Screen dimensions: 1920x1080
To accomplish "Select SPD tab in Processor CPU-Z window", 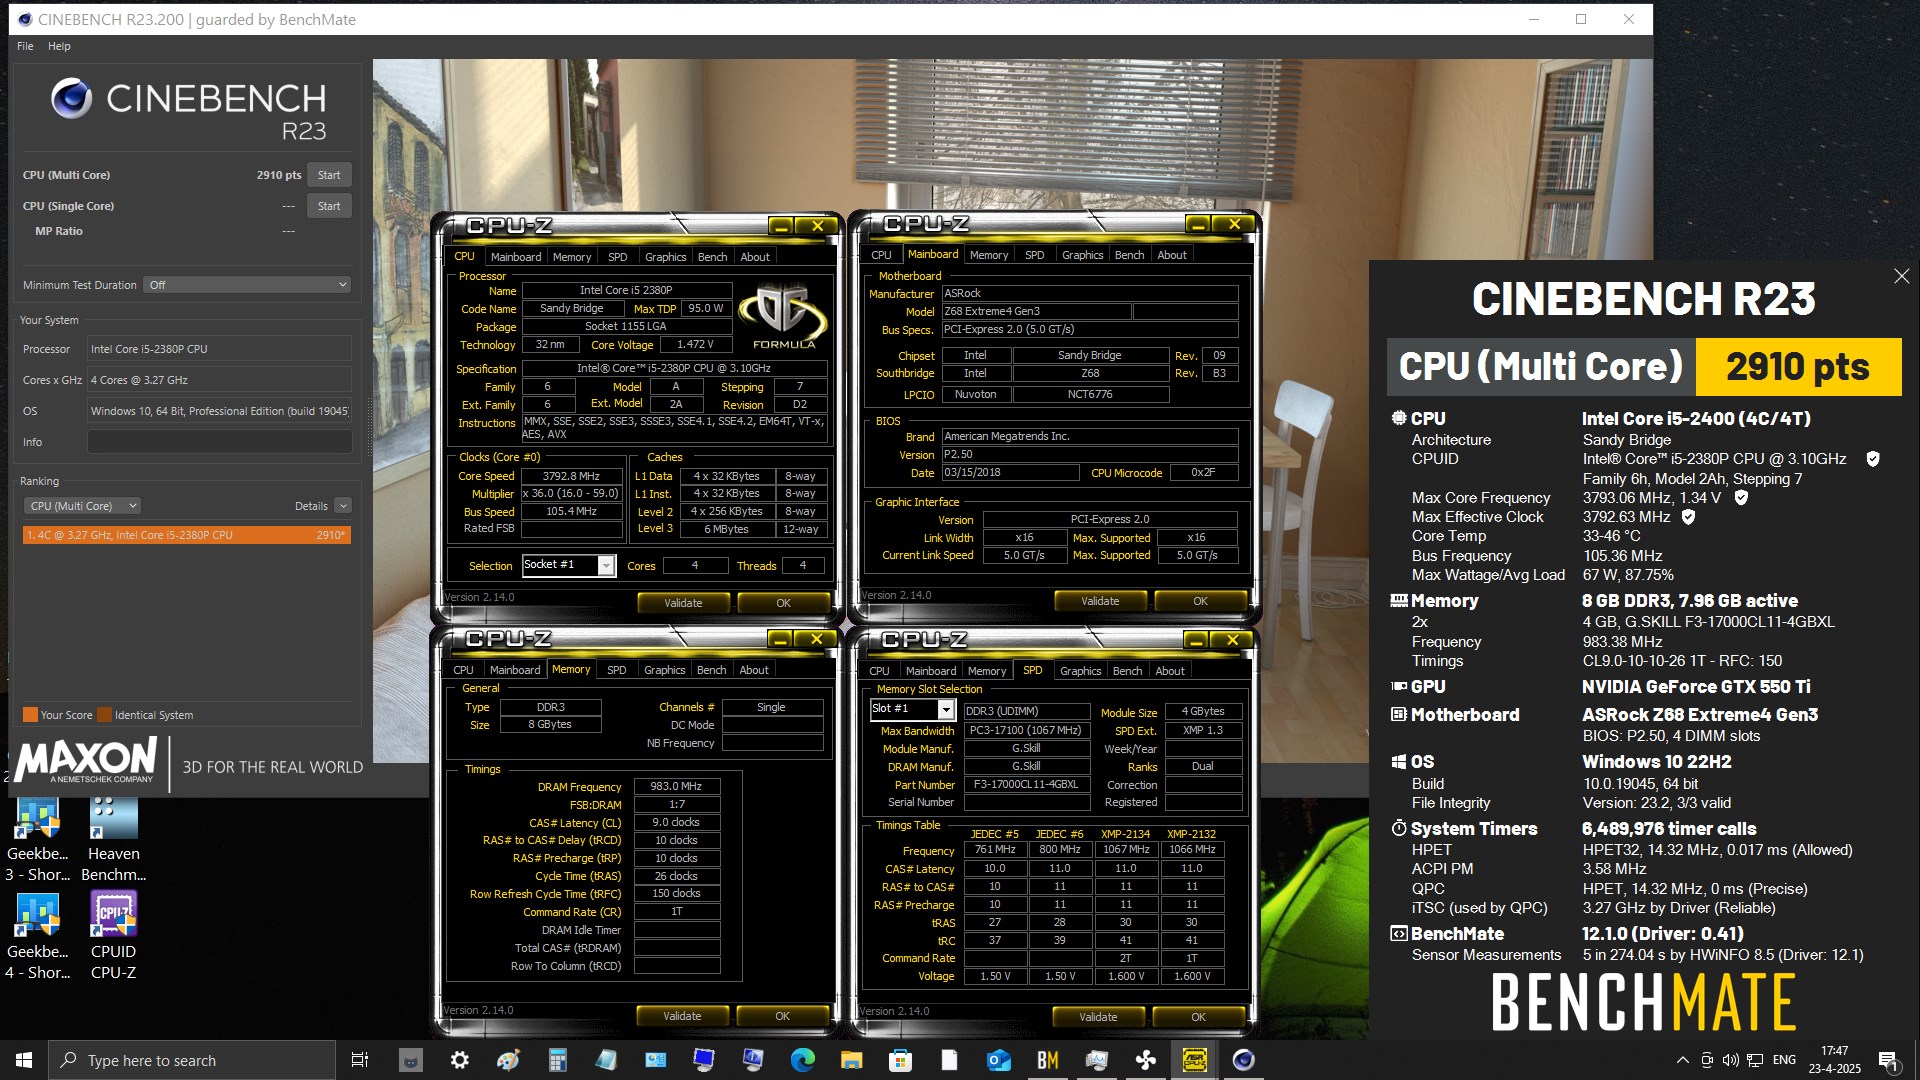I will [x=618, y=257].
